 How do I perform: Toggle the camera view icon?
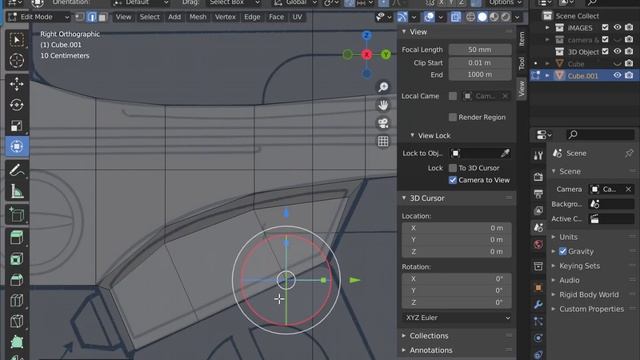pyautogui.click(x=383, y=123)
